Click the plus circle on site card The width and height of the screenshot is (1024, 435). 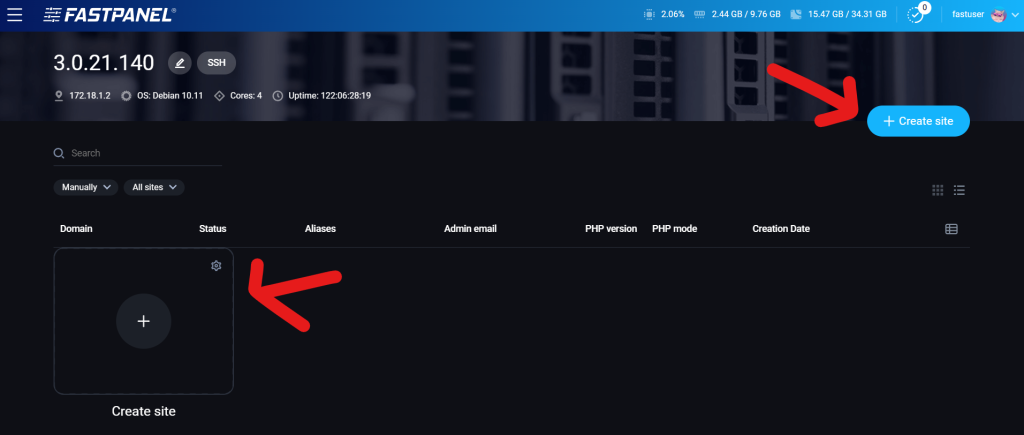[x=143, y=321]
